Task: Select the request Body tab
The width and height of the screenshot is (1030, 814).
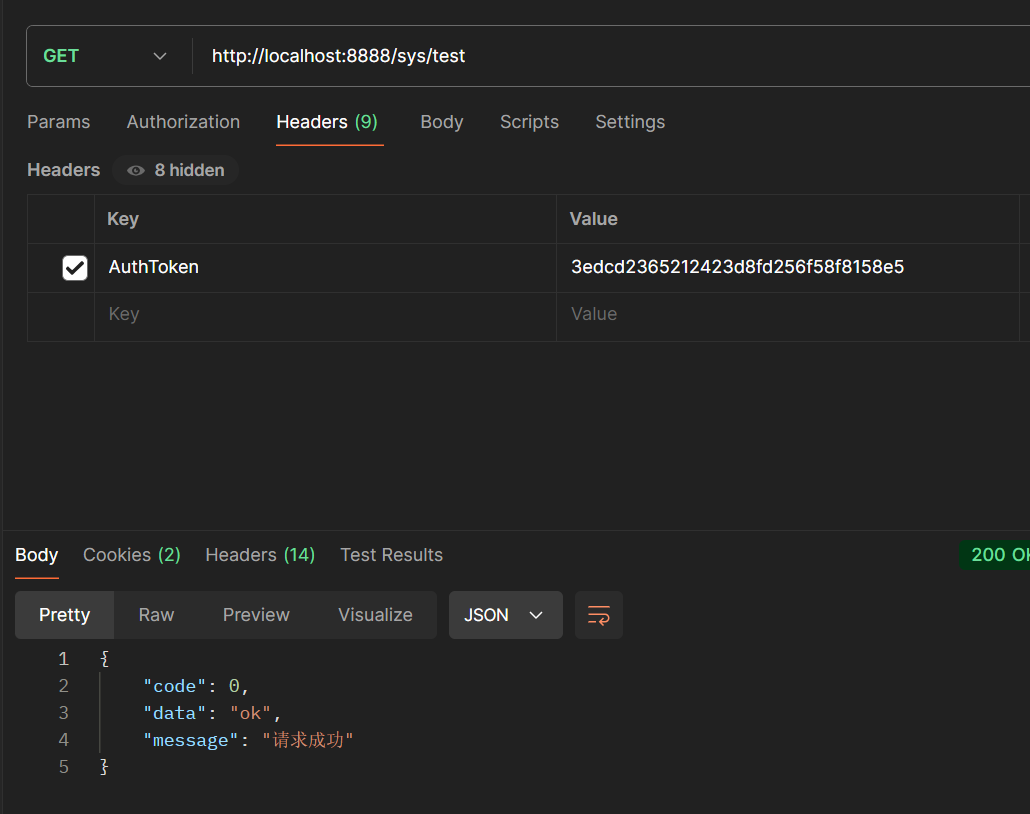Action: 441,122
